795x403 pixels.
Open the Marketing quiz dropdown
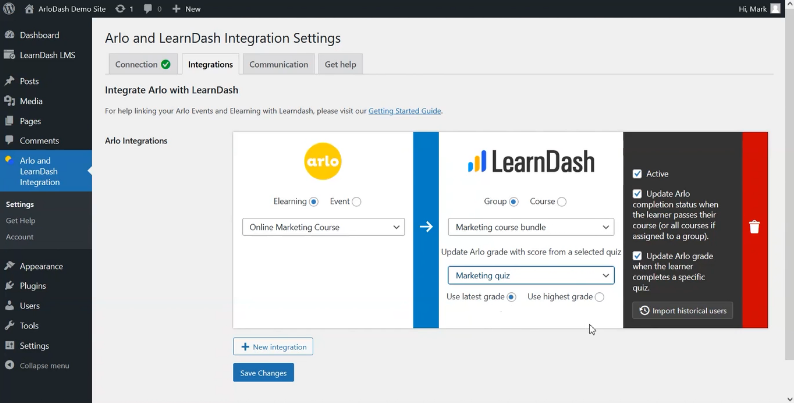[x=531, y=275]
